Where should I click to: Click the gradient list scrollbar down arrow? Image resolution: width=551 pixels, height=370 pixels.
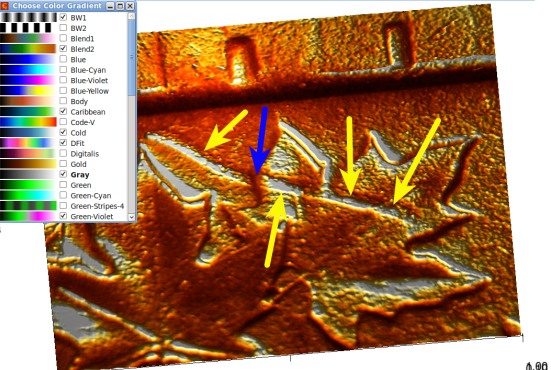pyautogui.click(x=132, y=217)
